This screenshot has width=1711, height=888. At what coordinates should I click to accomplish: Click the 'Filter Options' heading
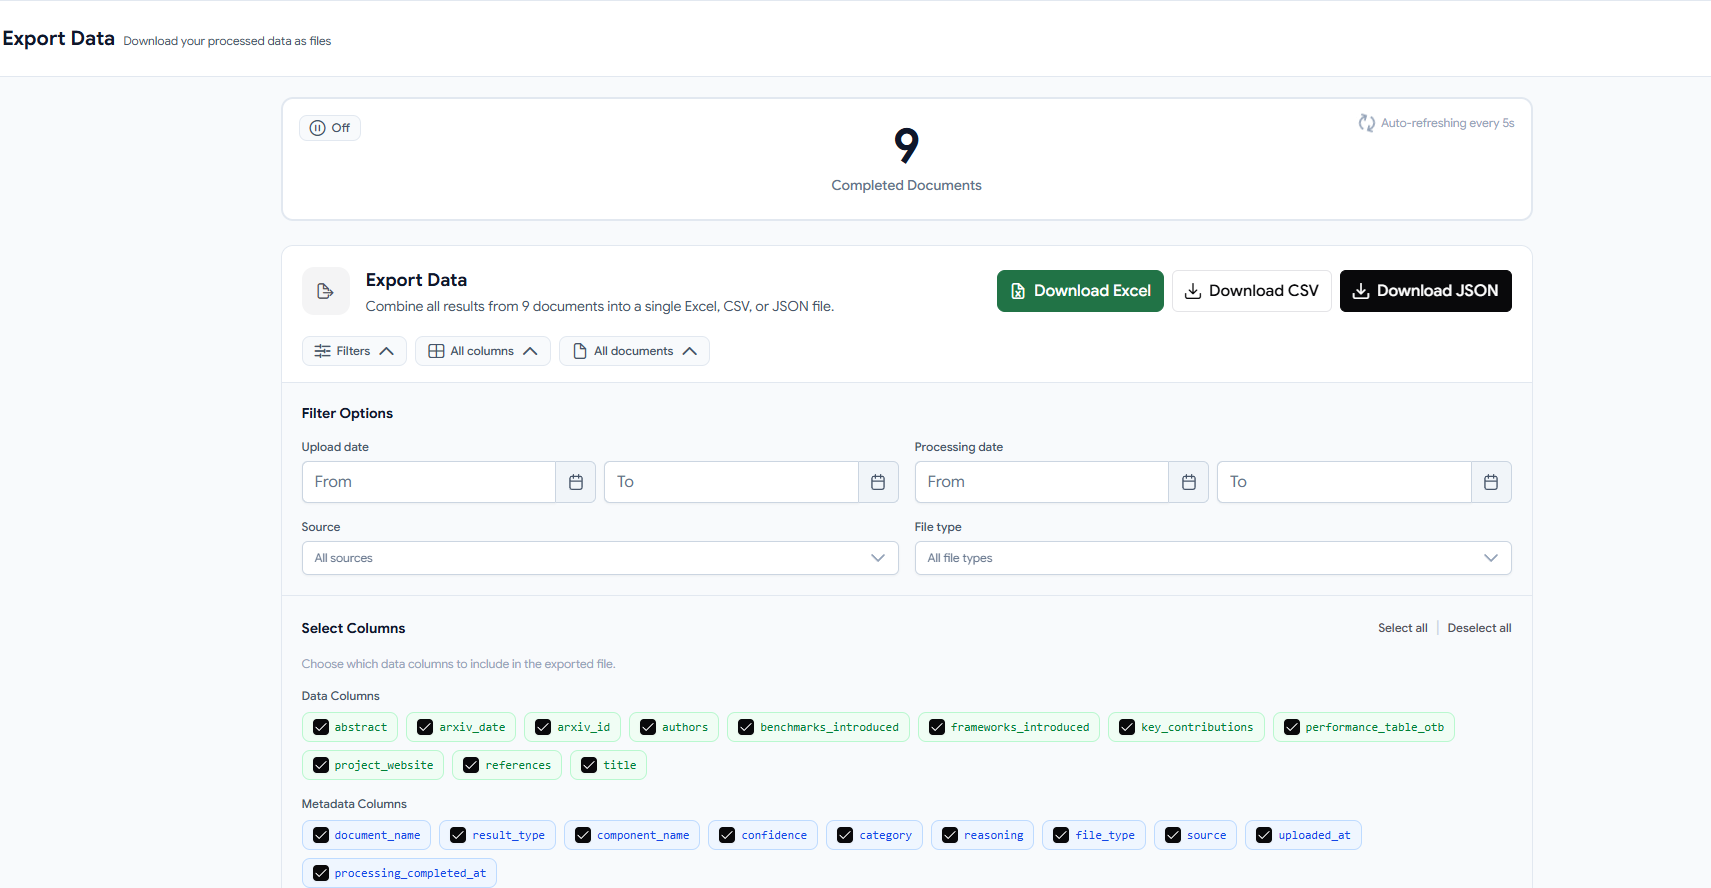[x=347, y=413]
